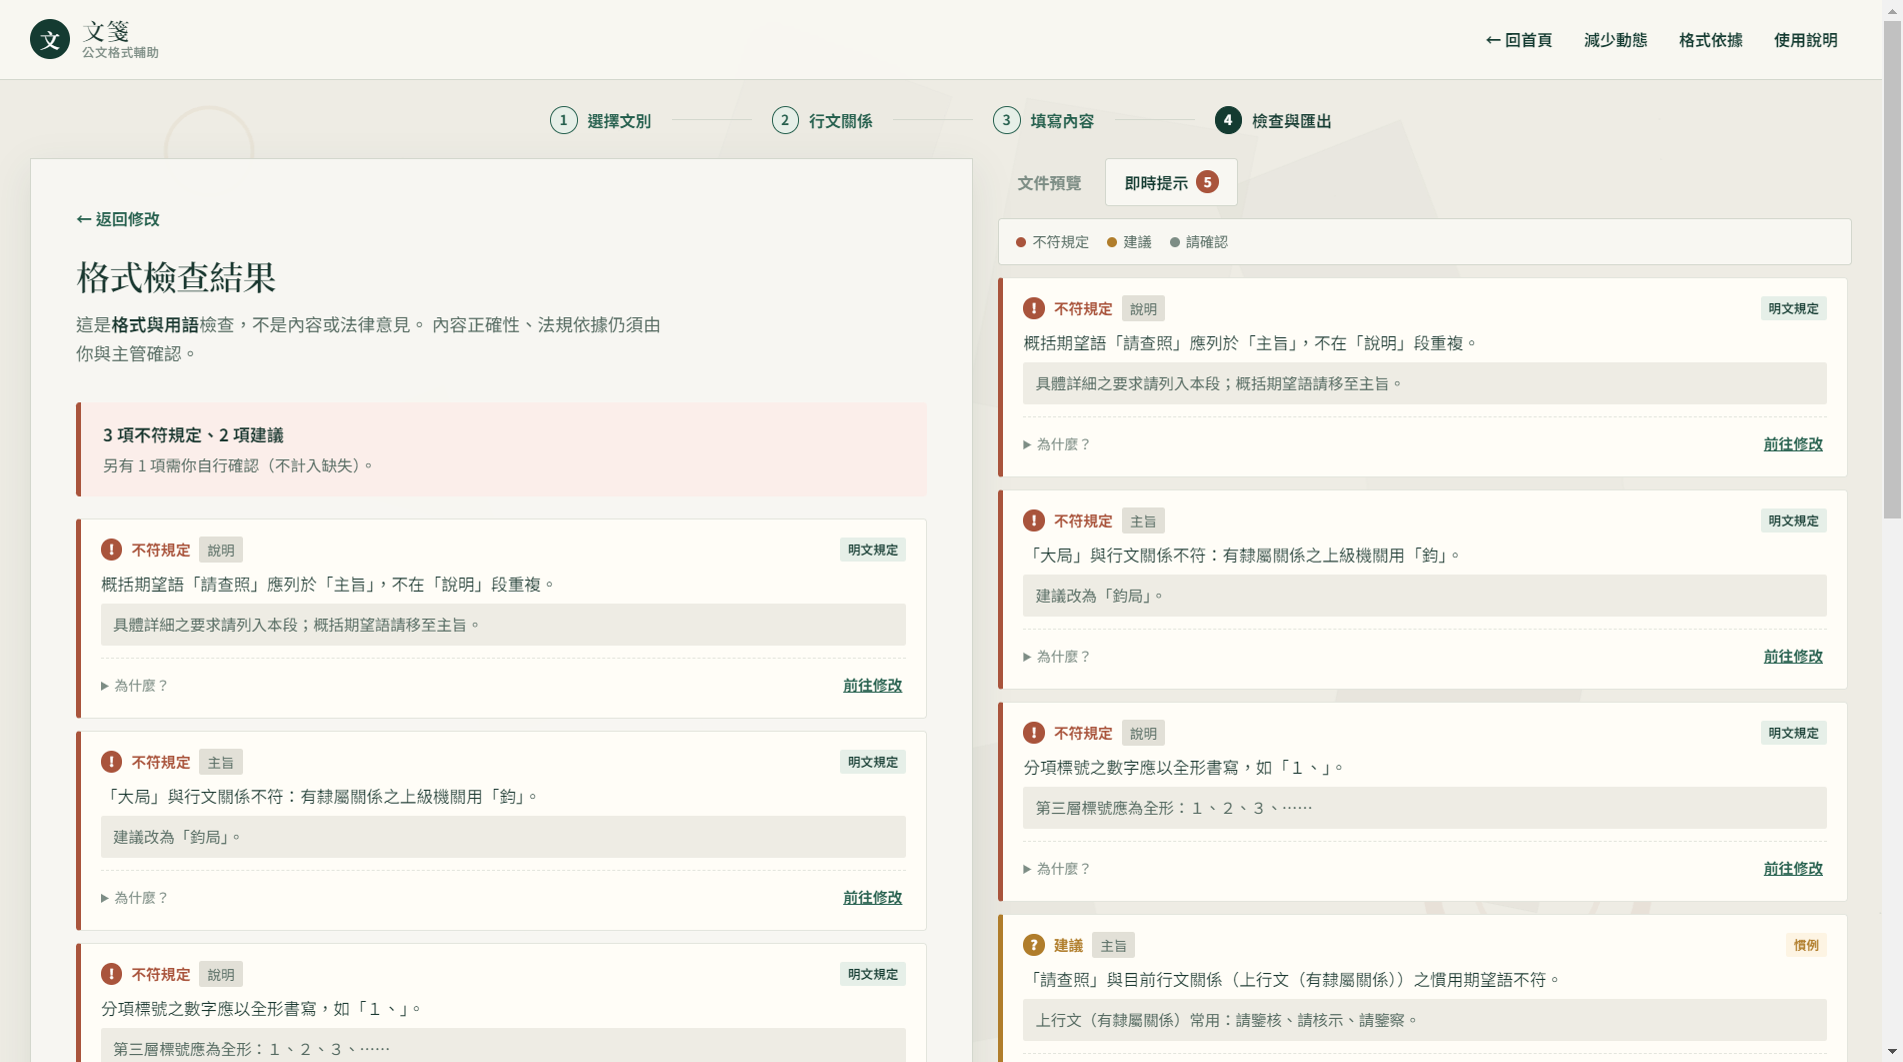Image resolution: width=1903 pixels, height=1062 pixels.
Task: Select step 2 行文關係
Action: pyautogui.click(x=822, y=121)
